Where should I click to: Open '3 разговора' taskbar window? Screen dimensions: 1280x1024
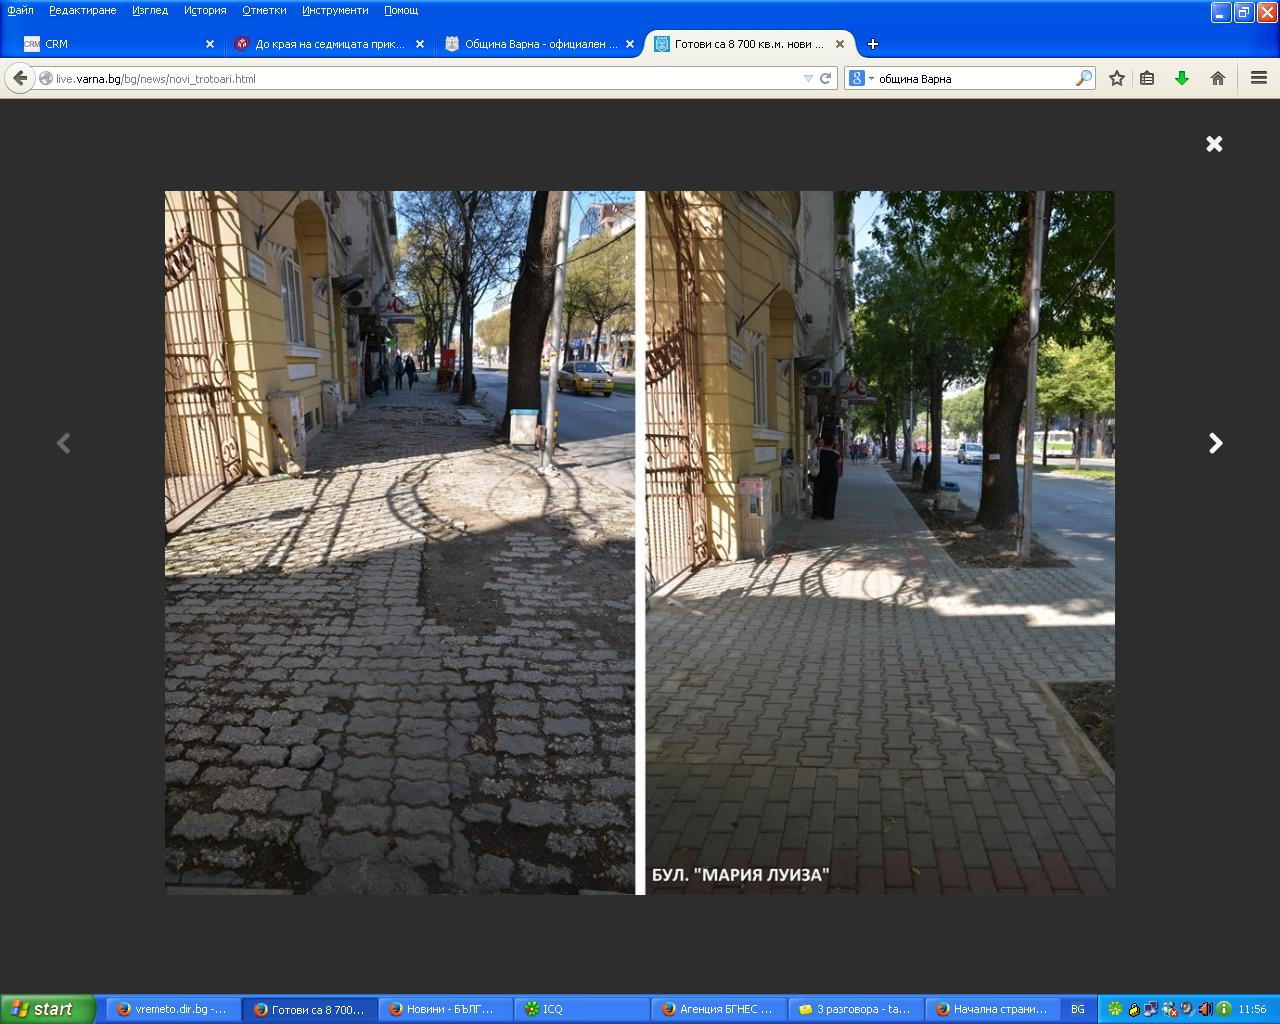(x=855, y=1009)
